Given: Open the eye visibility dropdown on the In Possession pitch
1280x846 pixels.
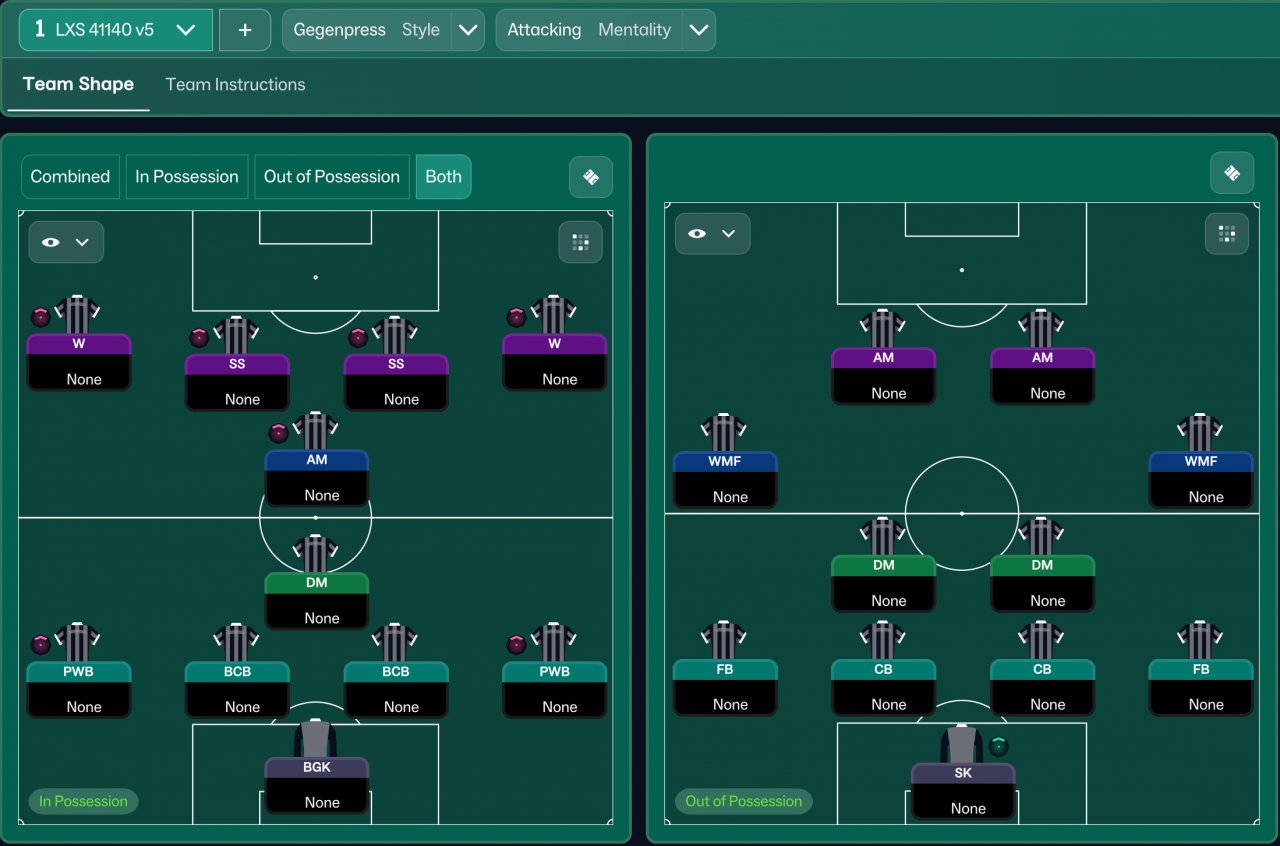Looking at the screenshot, I should click(66, 242).
